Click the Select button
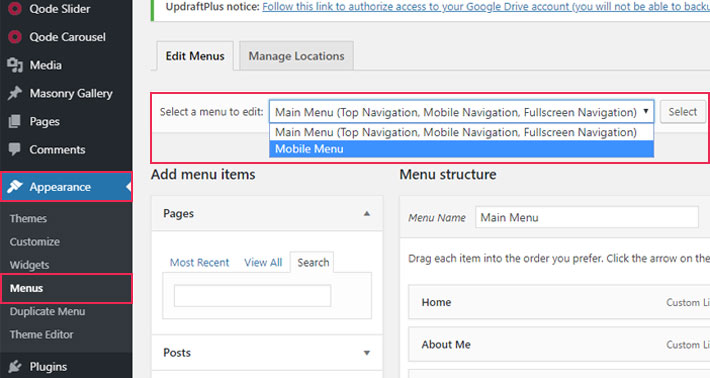The height and width of the screenshot is (378, 710). pyautogui.click(x=682, y=112)
